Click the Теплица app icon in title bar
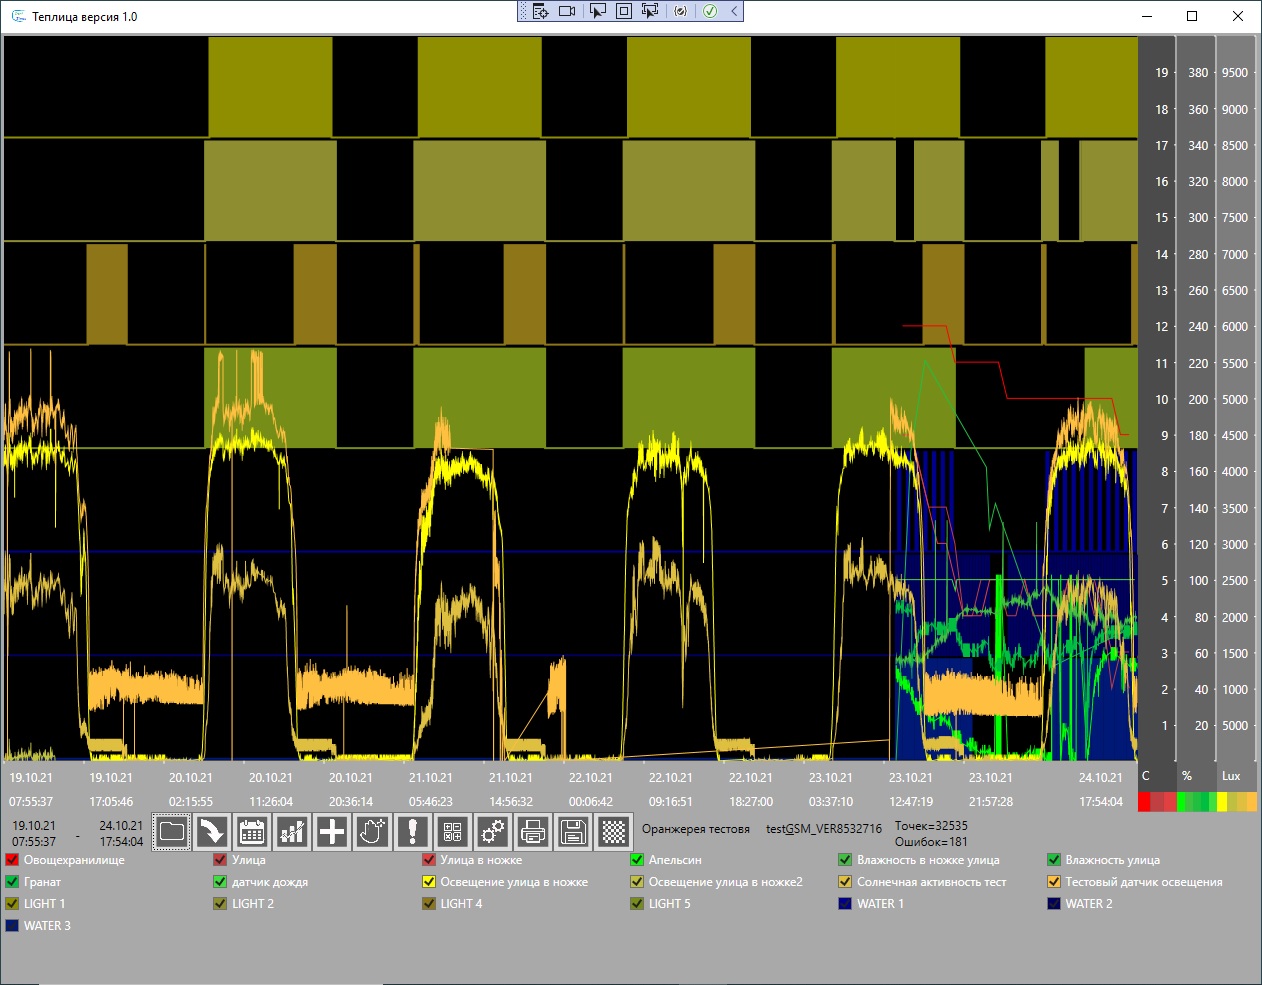The height and width of the screenshot is (985, 1262). [18, 16]
